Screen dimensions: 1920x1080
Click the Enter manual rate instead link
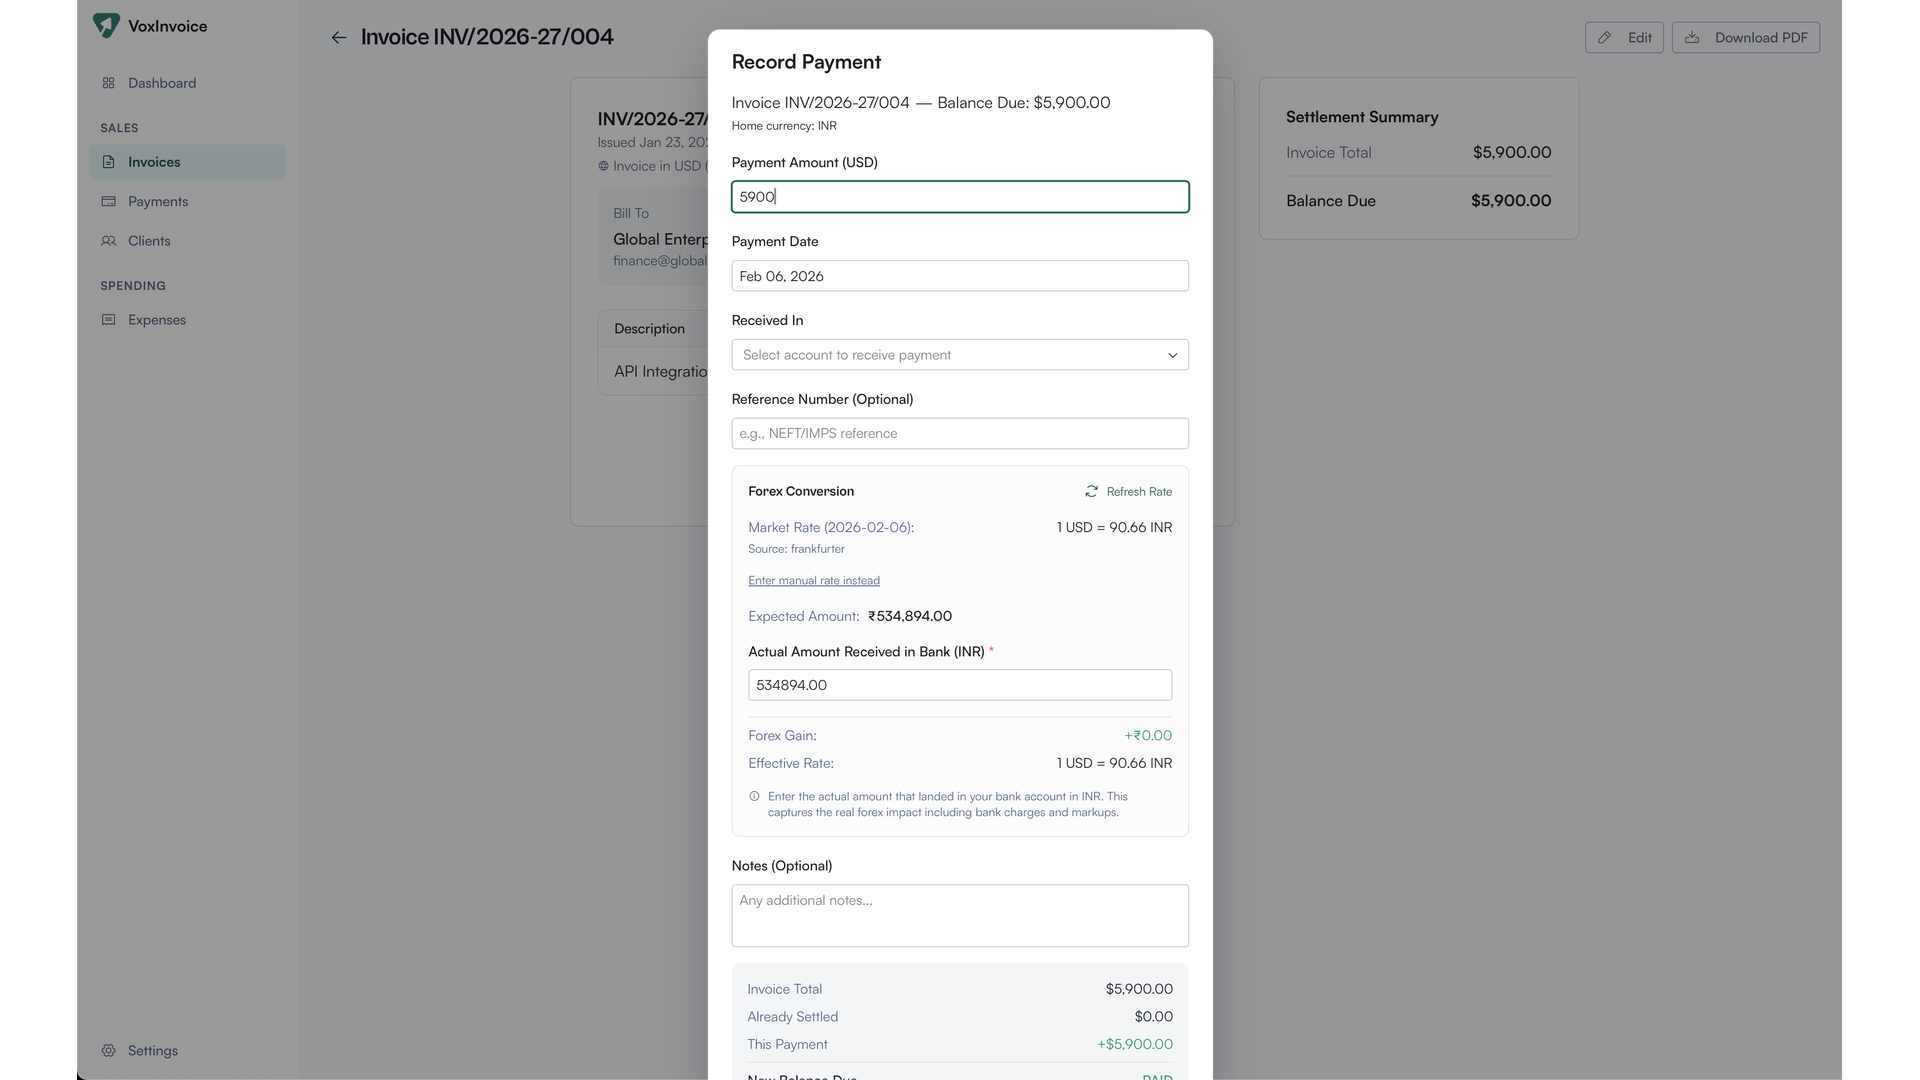point(813,580)
